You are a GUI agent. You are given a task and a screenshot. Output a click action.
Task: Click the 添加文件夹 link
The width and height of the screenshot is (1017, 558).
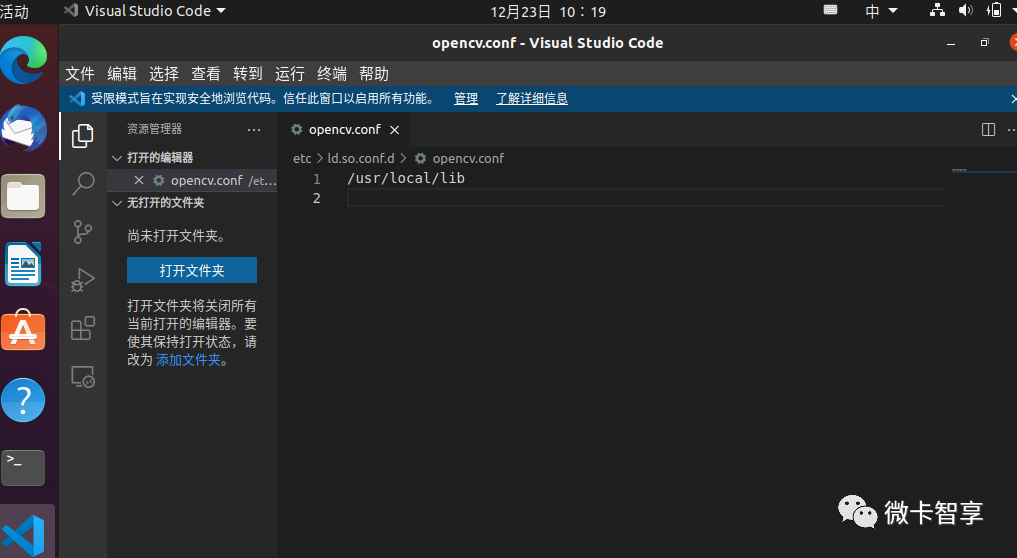click(x=188, y=360)
